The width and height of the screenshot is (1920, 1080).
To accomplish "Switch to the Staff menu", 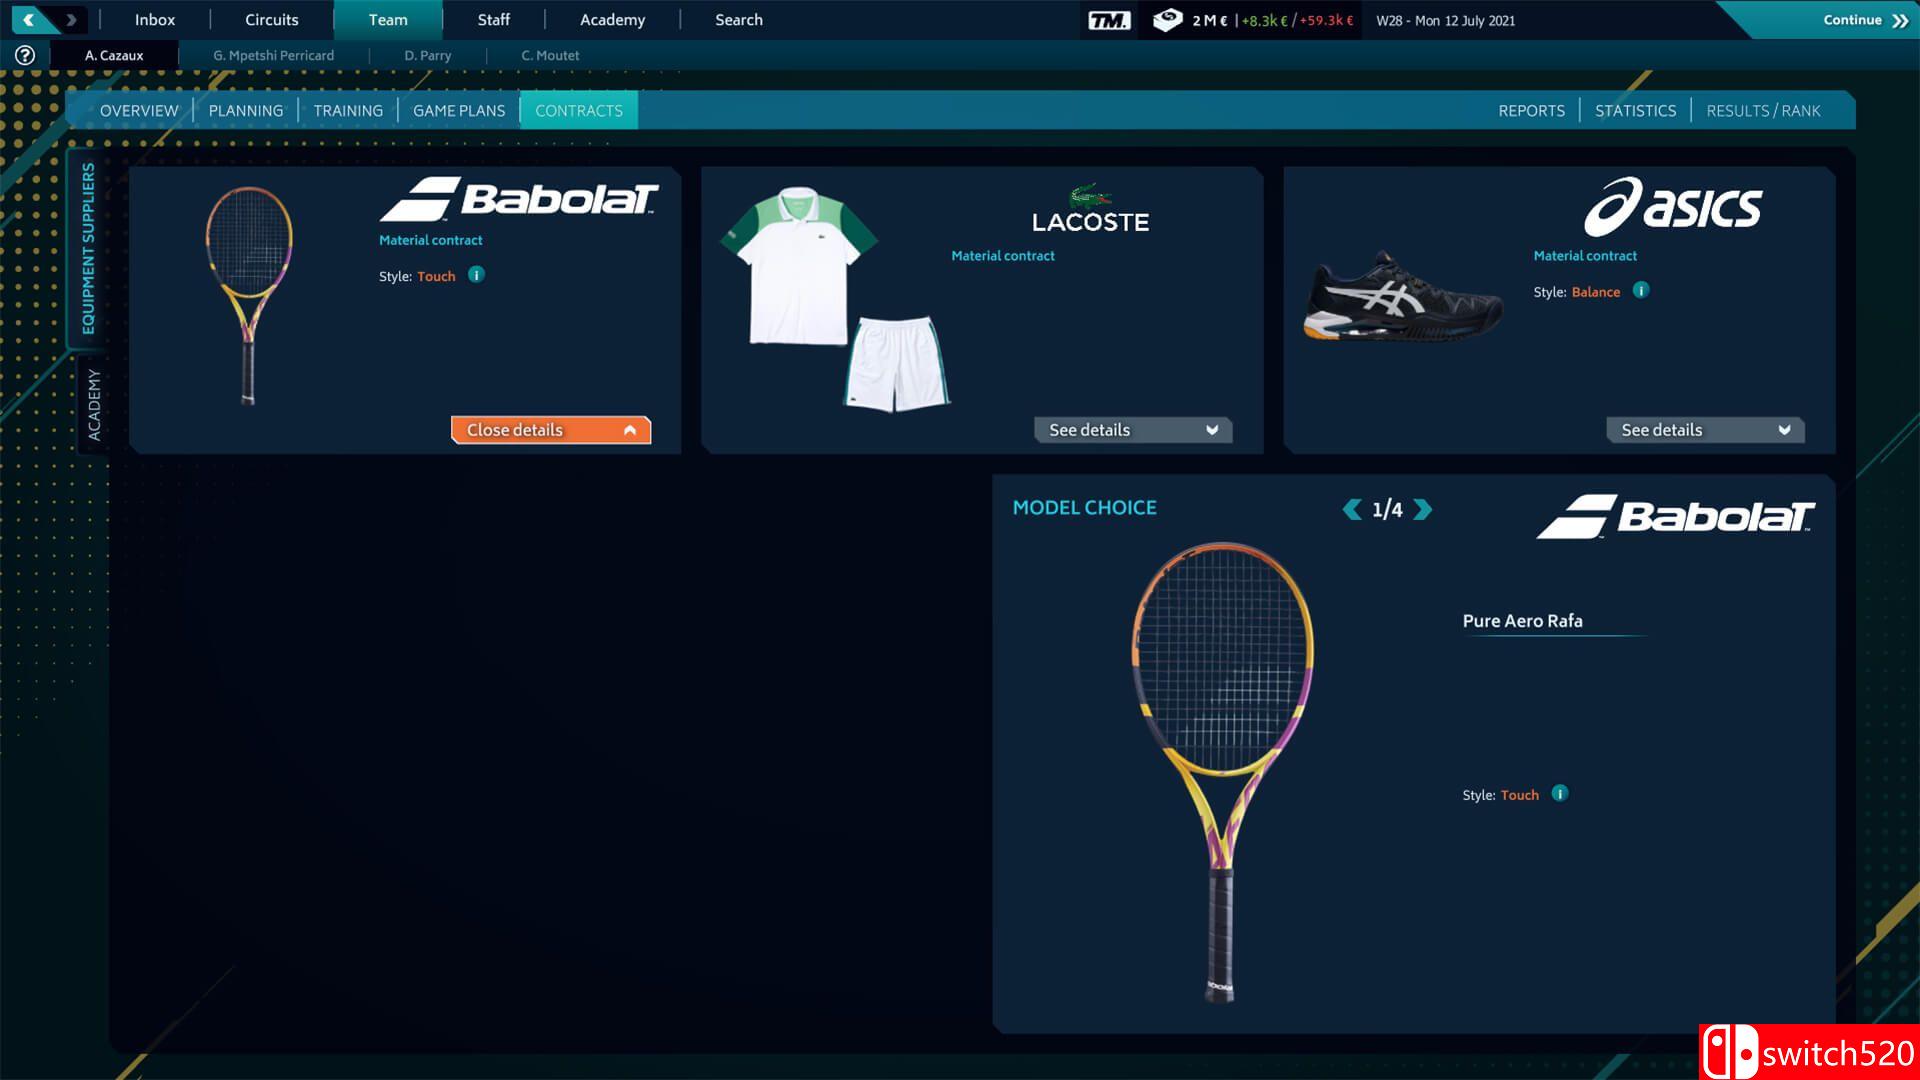I will 493,20.
